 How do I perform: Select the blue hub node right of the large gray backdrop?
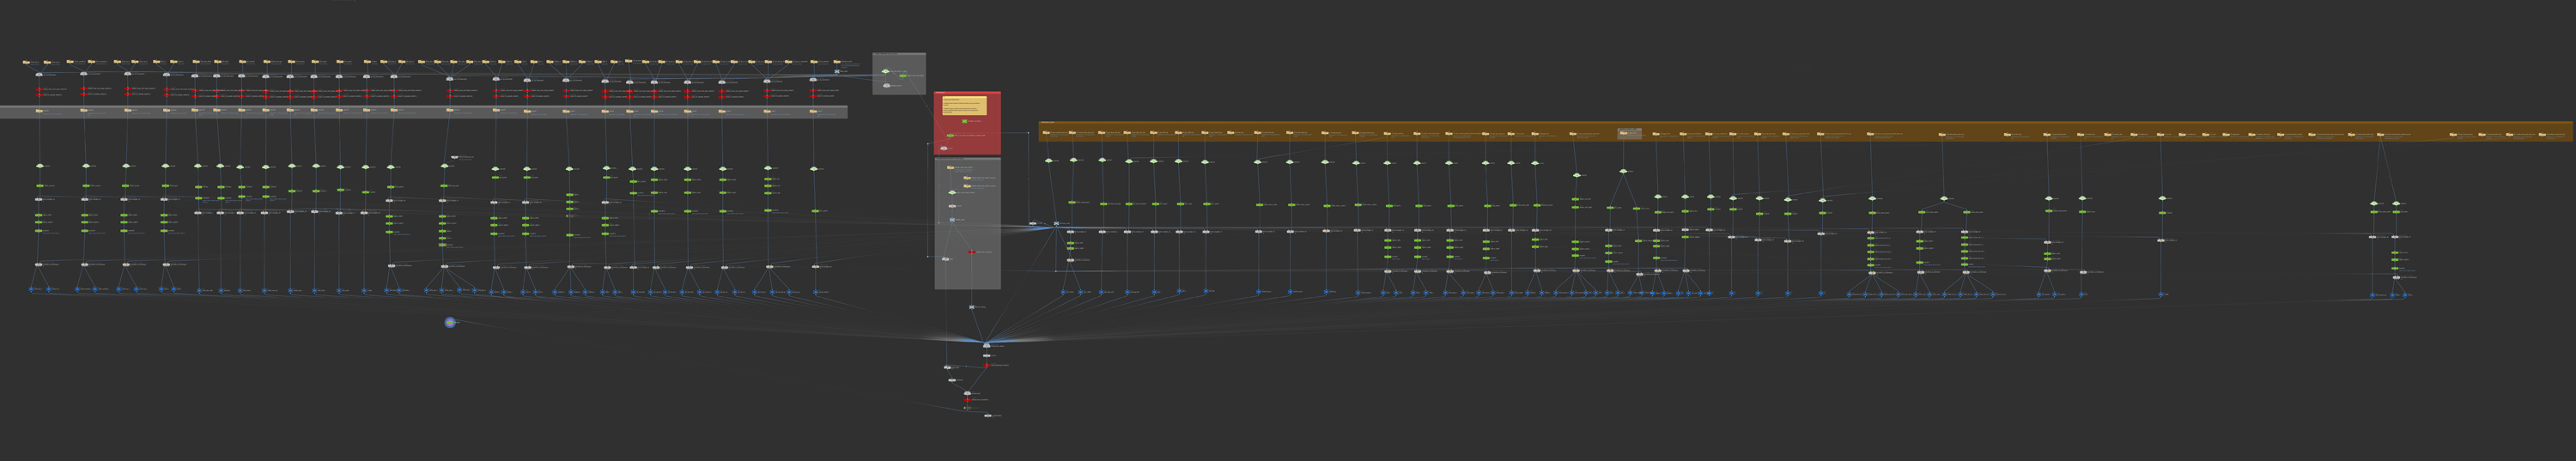point(1056,223)
